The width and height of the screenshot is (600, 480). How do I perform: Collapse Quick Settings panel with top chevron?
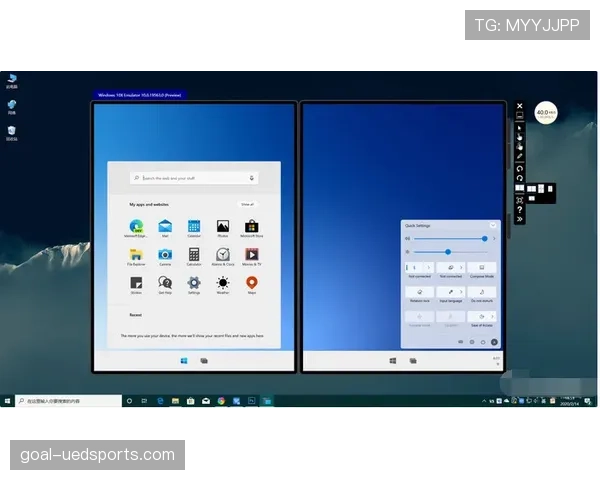[493, 225]
